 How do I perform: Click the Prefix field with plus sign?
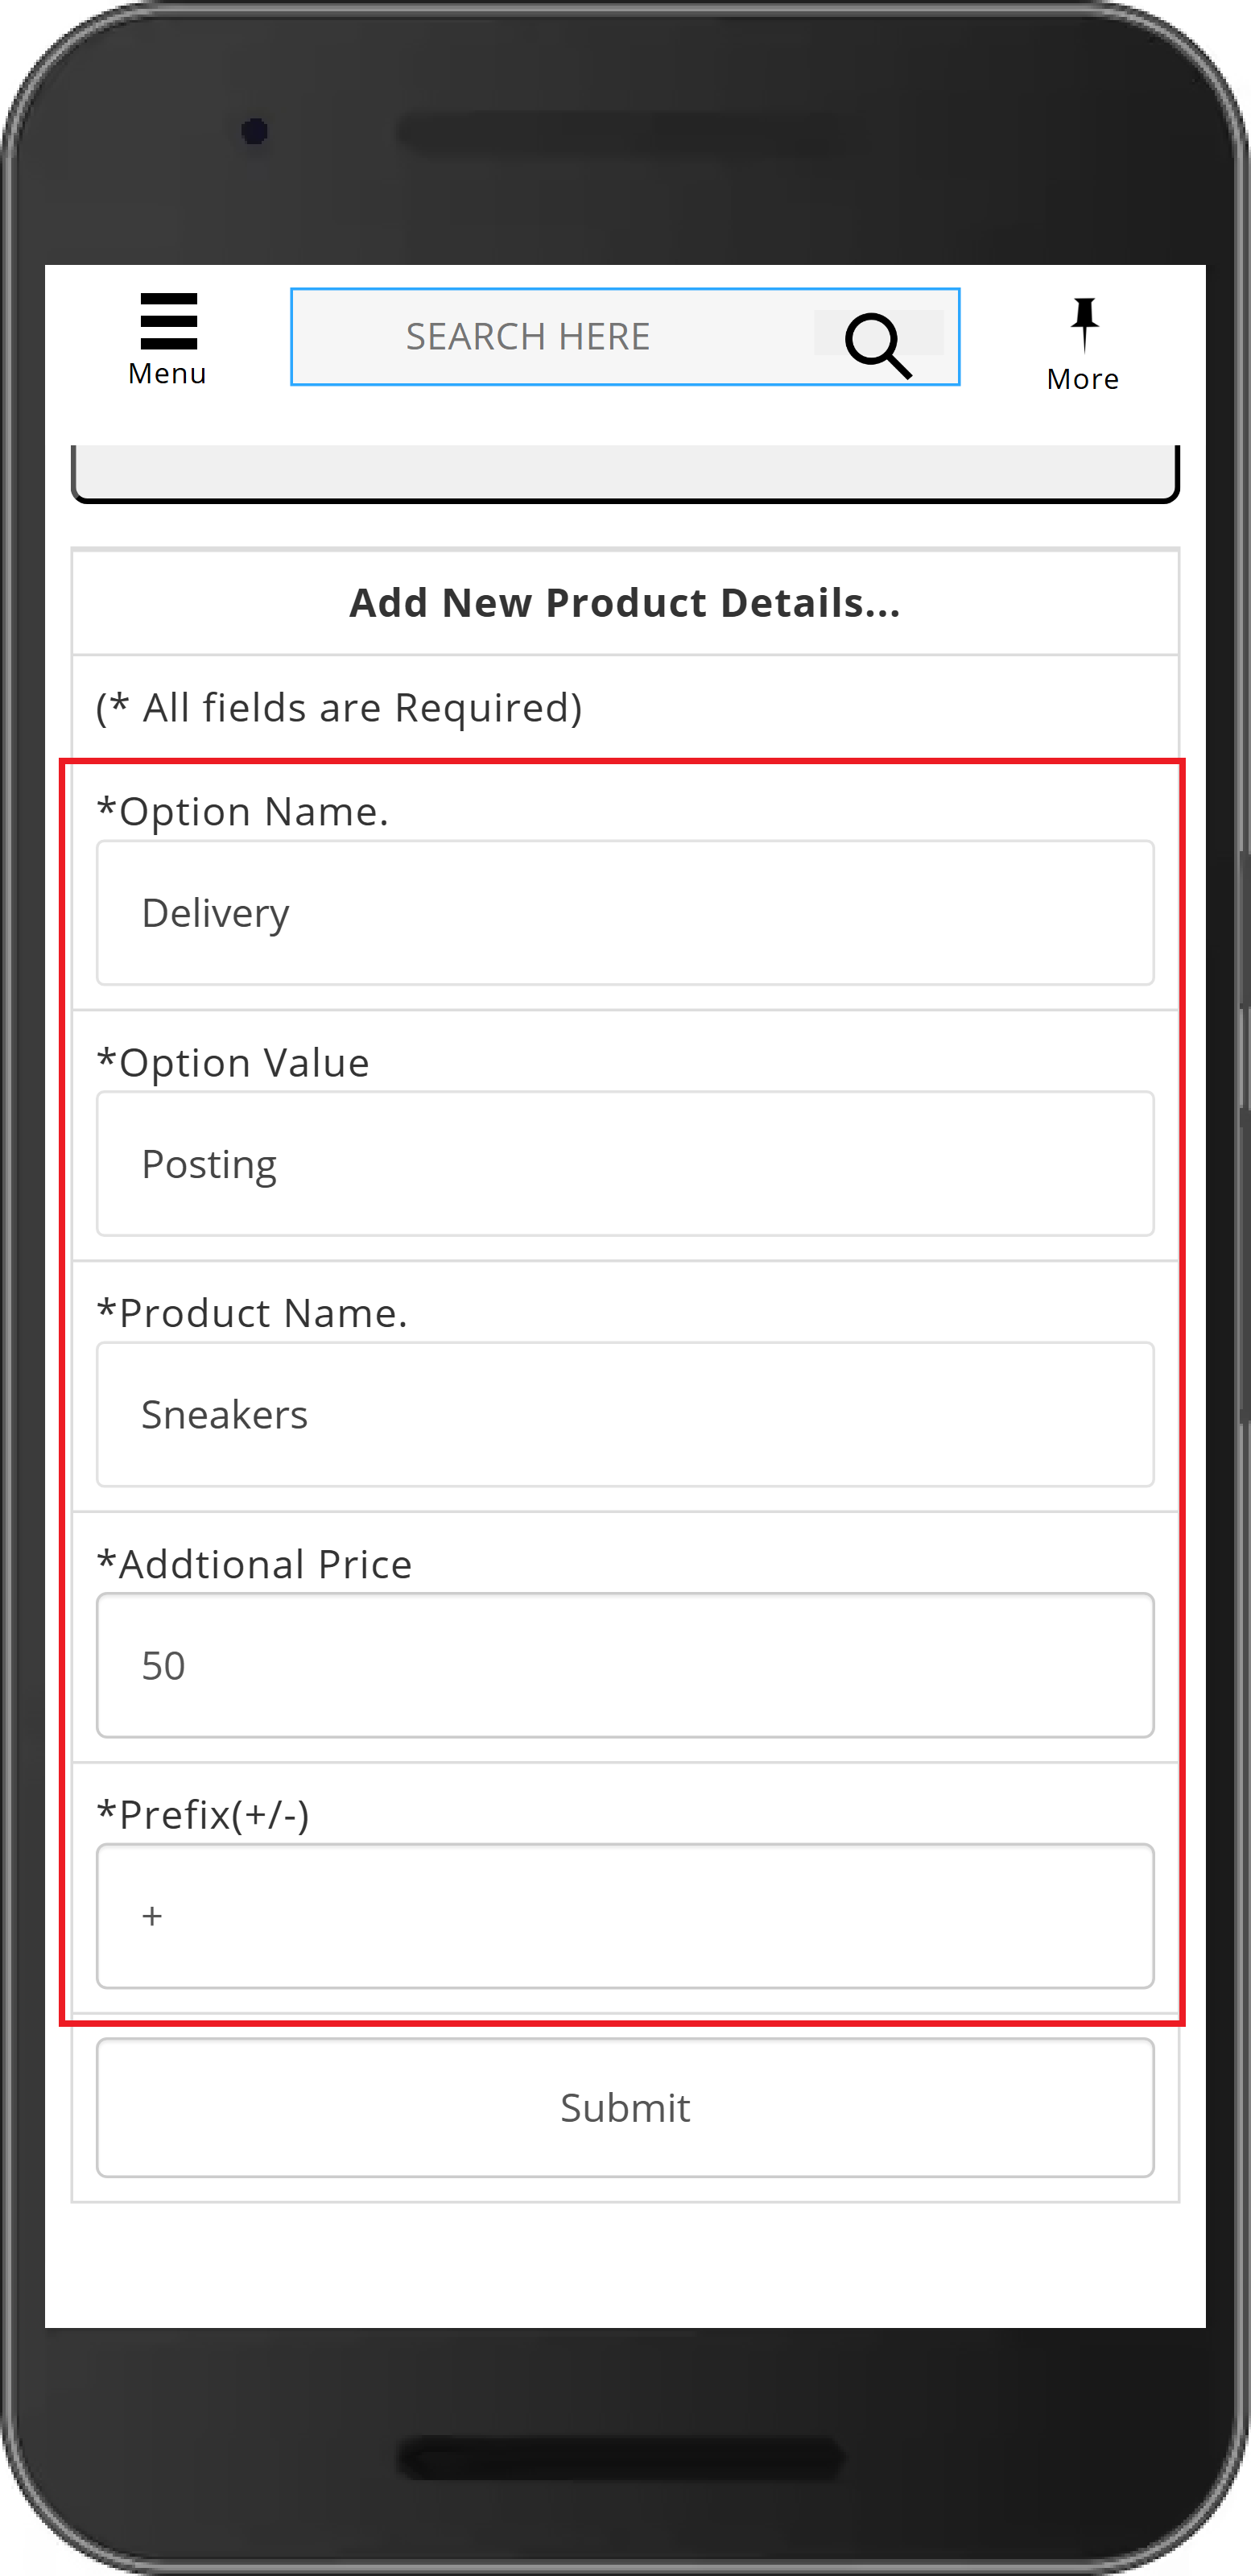pyautogui.click(x=625, y=1917)
